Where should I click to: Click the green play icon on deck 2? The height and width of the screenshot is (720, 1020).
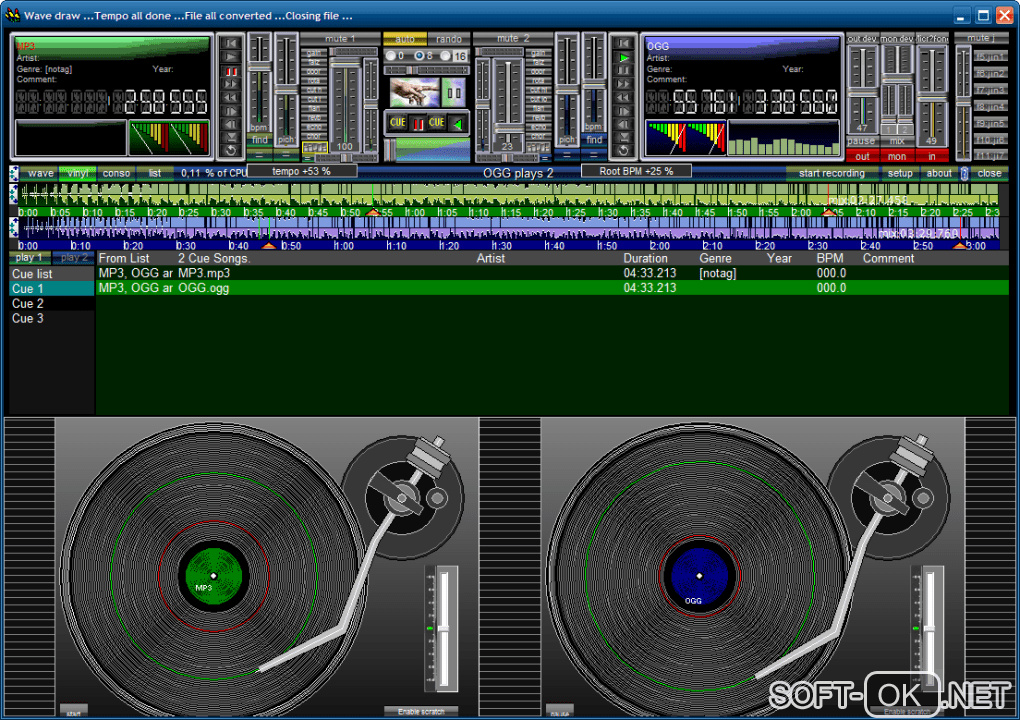pyautogui.click(x=624, y=58)
